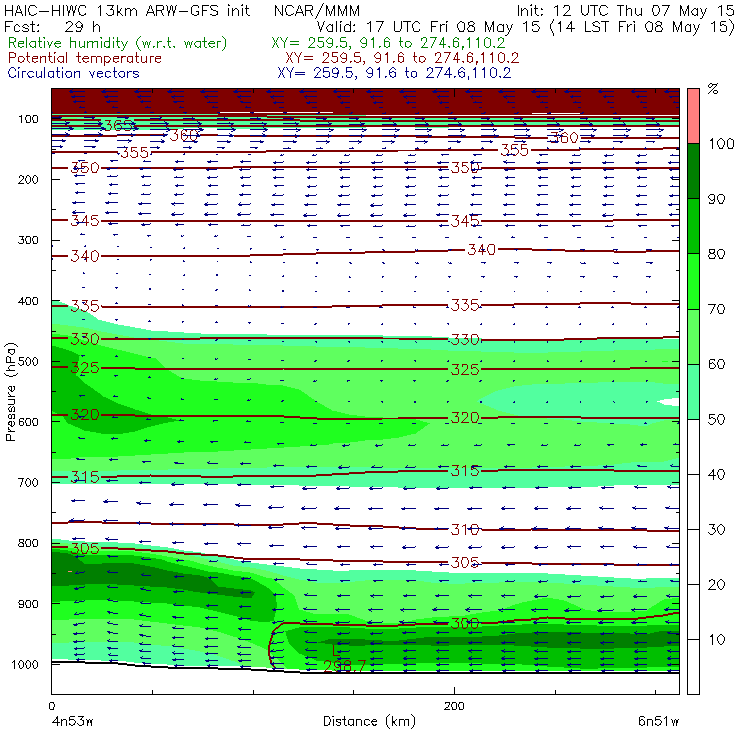Click the pink above-100% color bar segment
The height and width of the screenshot is (740, 740).
point(693,116)
